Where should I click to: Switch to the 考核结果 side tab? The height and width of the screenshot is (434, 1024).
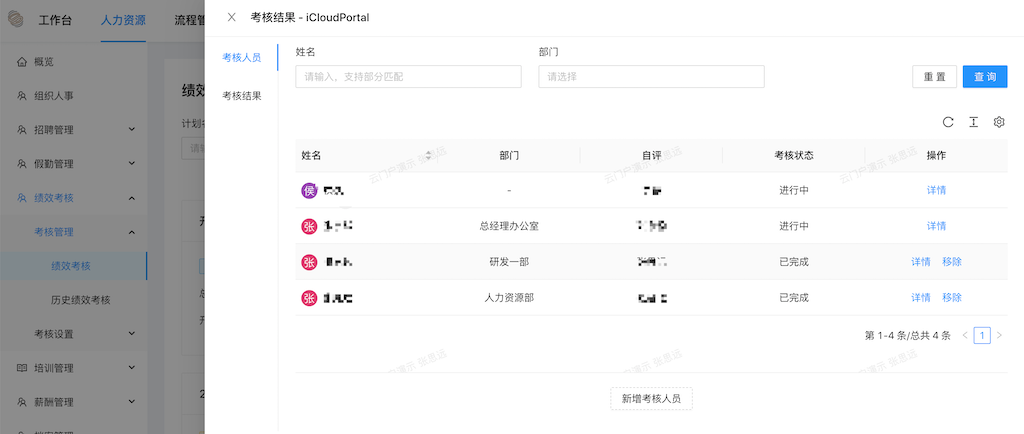pos(242,96)
